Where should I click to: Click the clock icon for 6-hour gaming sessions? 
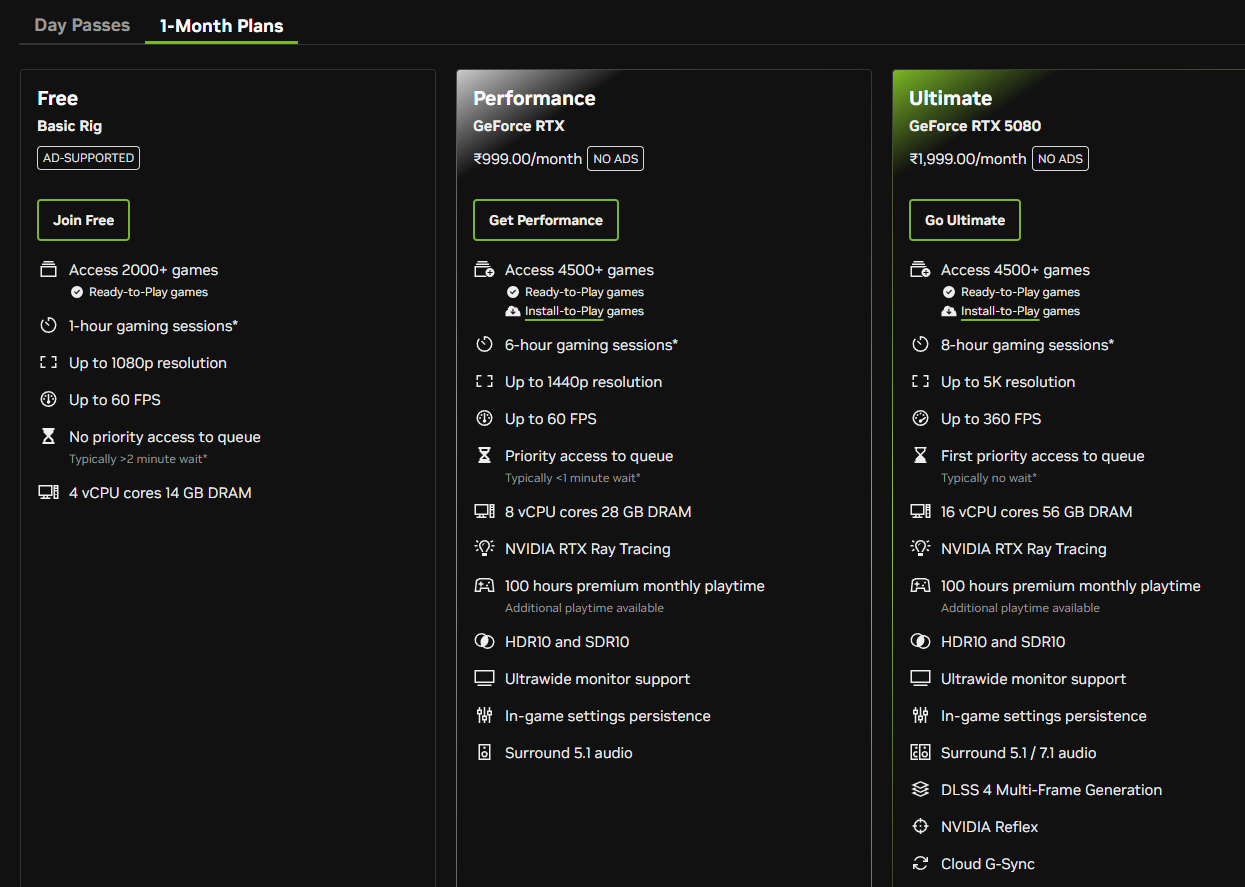click(x=484, y=345)
